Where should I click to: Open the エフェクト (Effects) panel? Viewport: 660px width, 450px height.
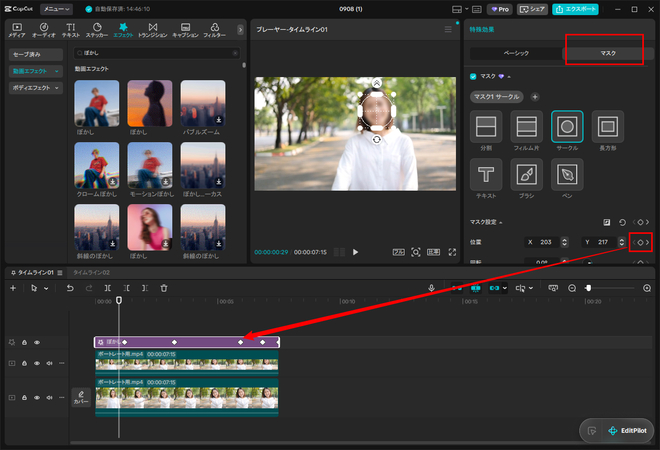click(123, 30)
